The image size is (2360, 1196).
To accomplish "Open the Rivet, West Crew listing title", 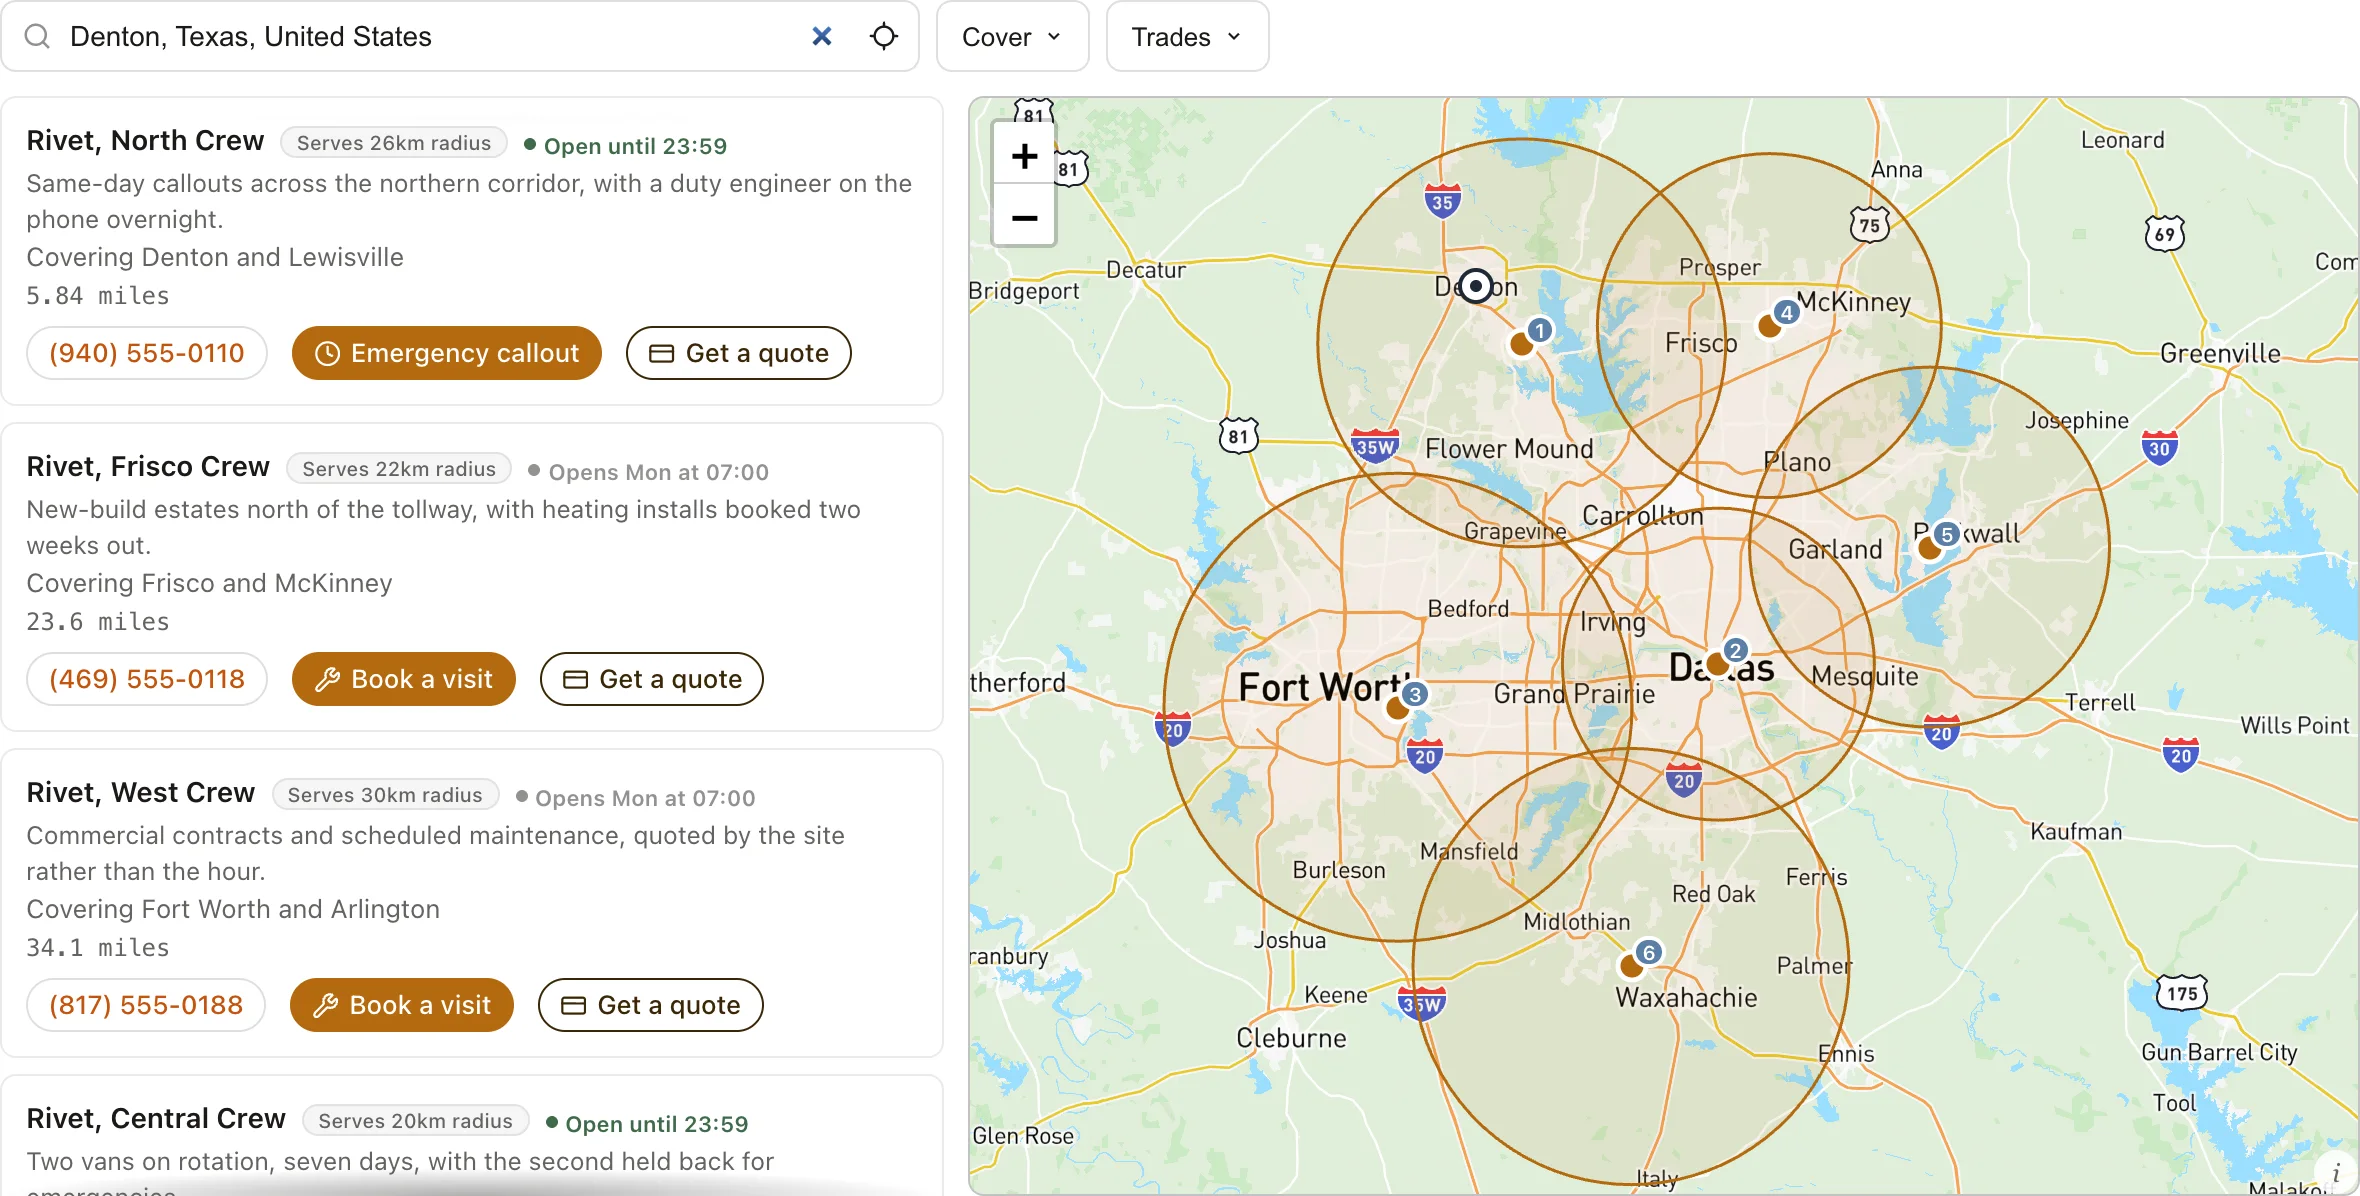I will [141, 793].
